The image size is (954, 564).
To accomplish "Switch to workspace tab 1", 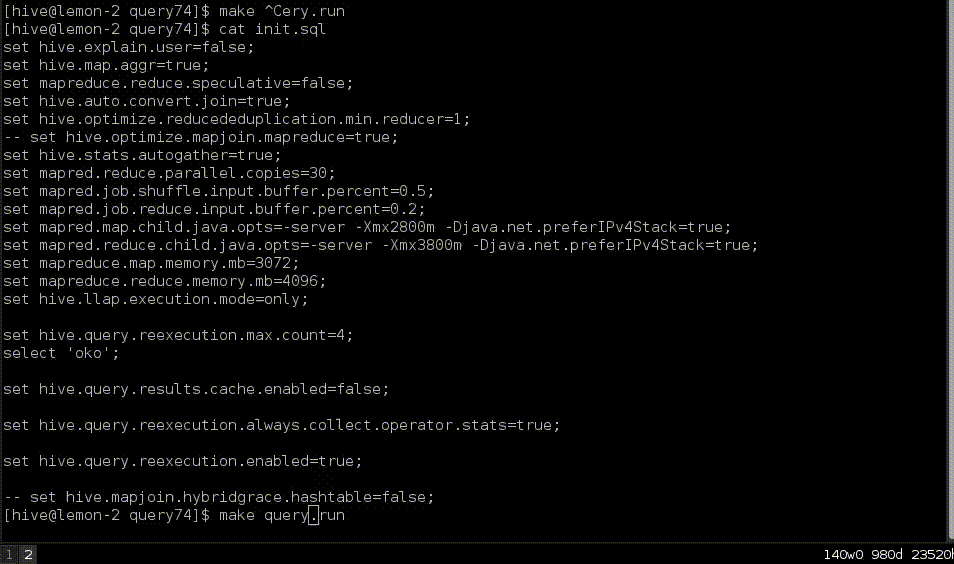I will click(x=9, y=554).
